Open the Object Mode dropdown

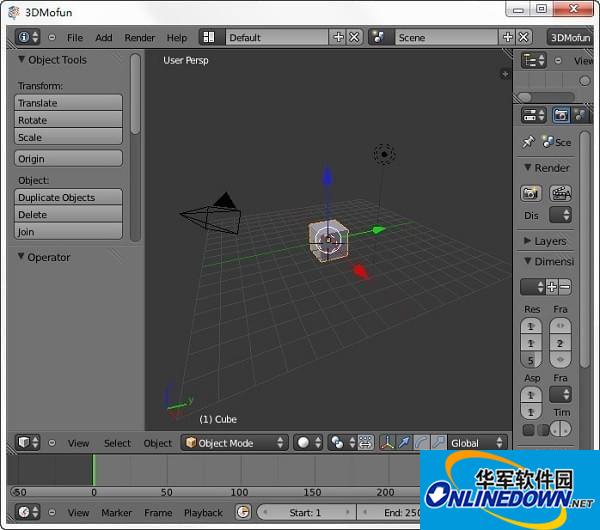235,443
